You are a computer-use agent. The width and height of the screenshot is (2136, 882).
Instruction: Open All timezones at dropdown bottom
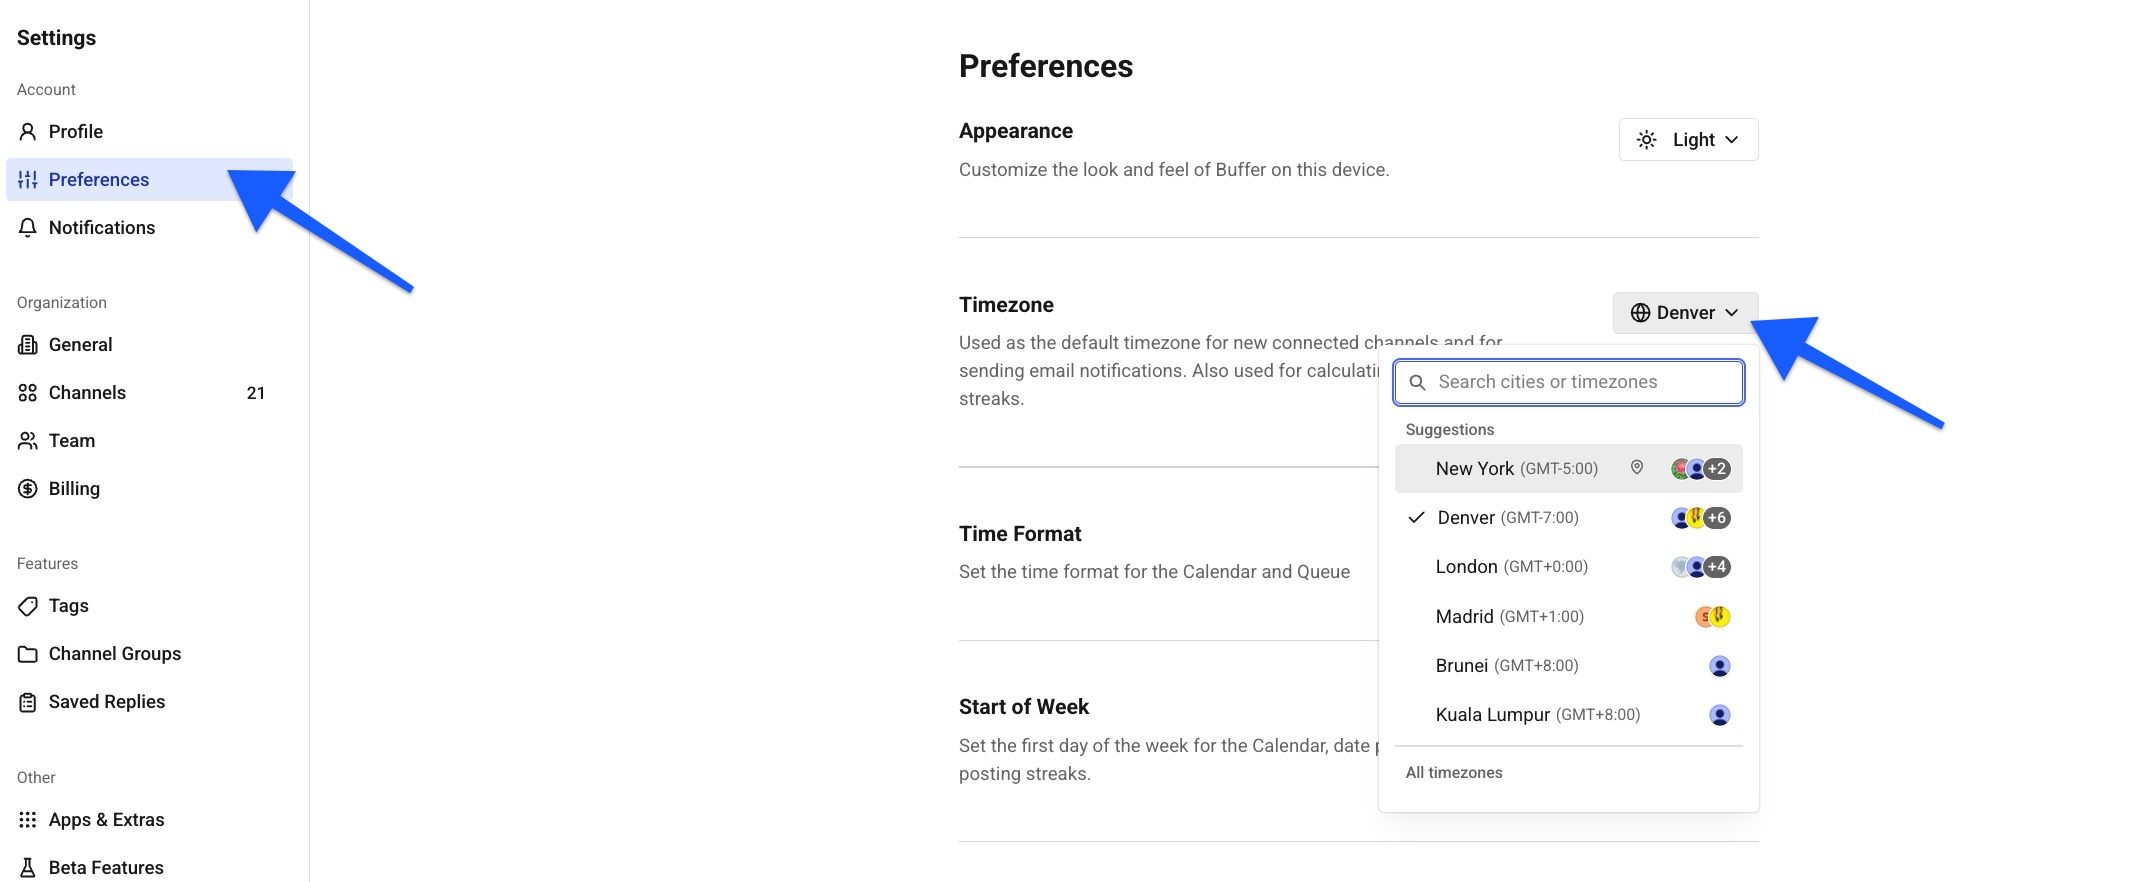[x=1453, y=772]
